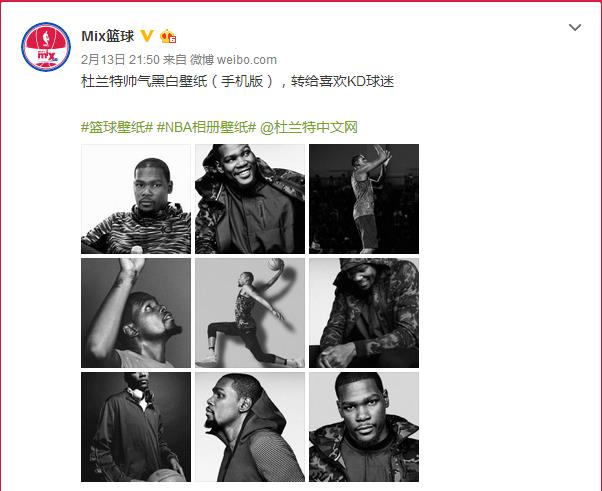
Task: Open the 微博 weibo.com source link
Action: [233, 60]
